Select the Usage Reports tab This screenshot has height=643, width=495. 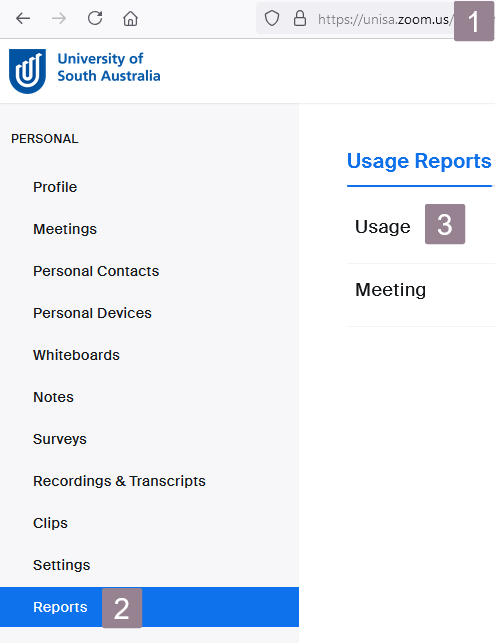point(419,161)
